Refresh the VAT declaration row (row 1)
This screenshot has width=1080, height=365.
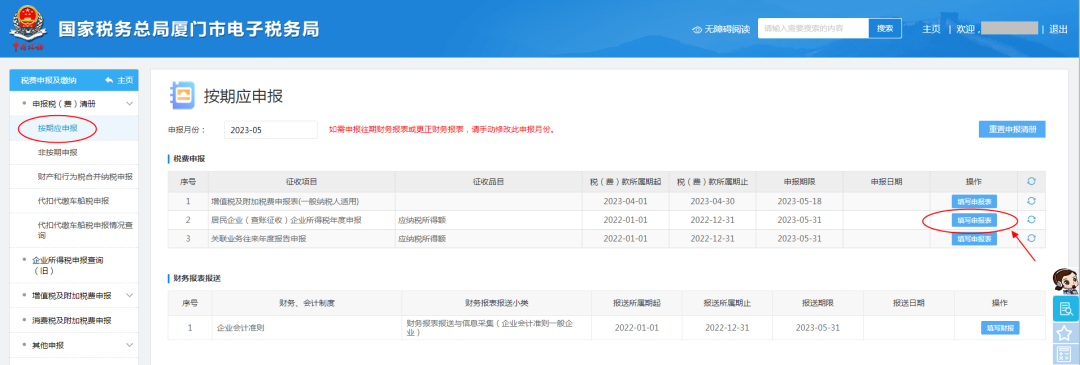[1031, 201]
